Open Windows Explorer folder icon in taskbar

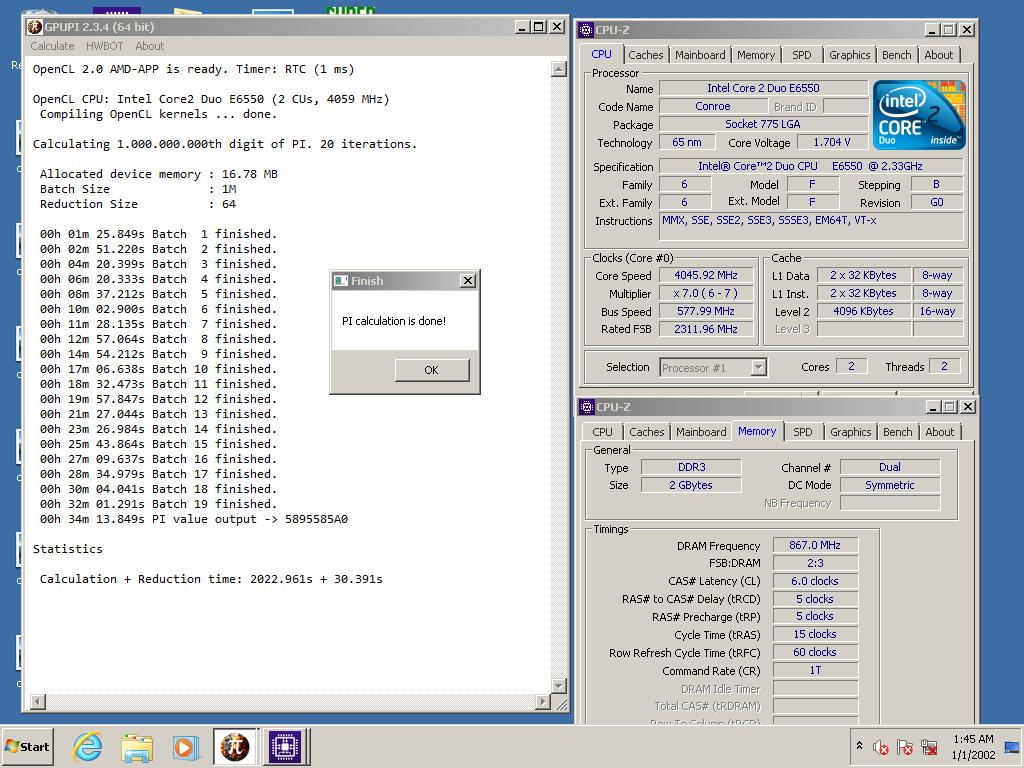point(137,746)
